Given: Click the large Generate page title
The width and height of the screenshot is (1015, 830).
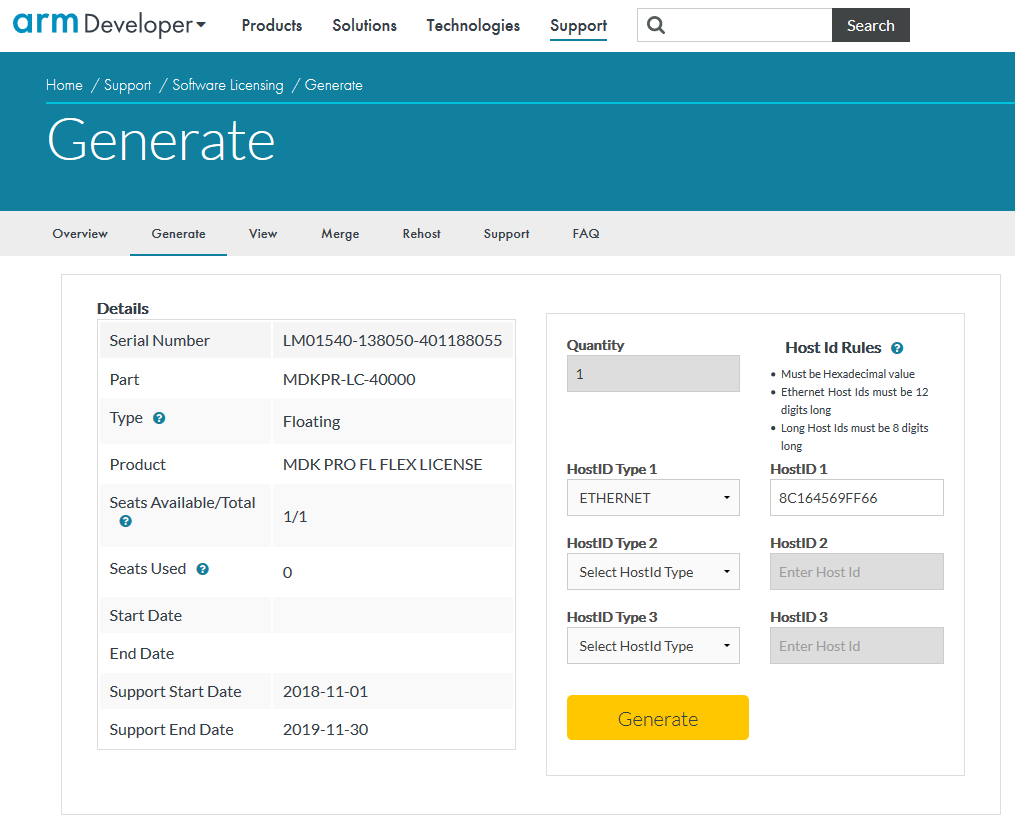Looking at the screenshot, I should (x=161, y=140).
